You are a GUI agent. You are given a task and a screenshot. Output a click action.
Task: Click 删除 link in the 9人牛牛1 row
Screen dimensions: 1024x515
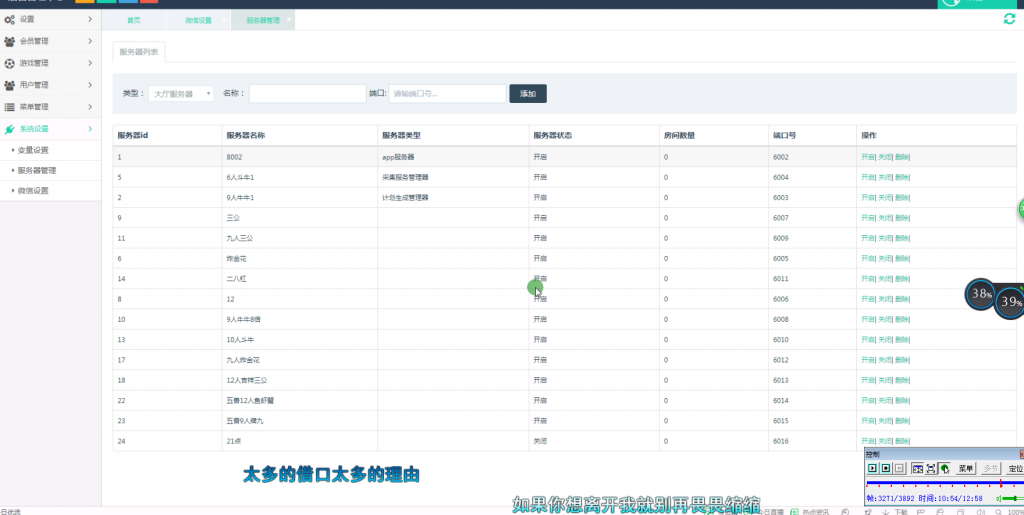pos(901,198)
